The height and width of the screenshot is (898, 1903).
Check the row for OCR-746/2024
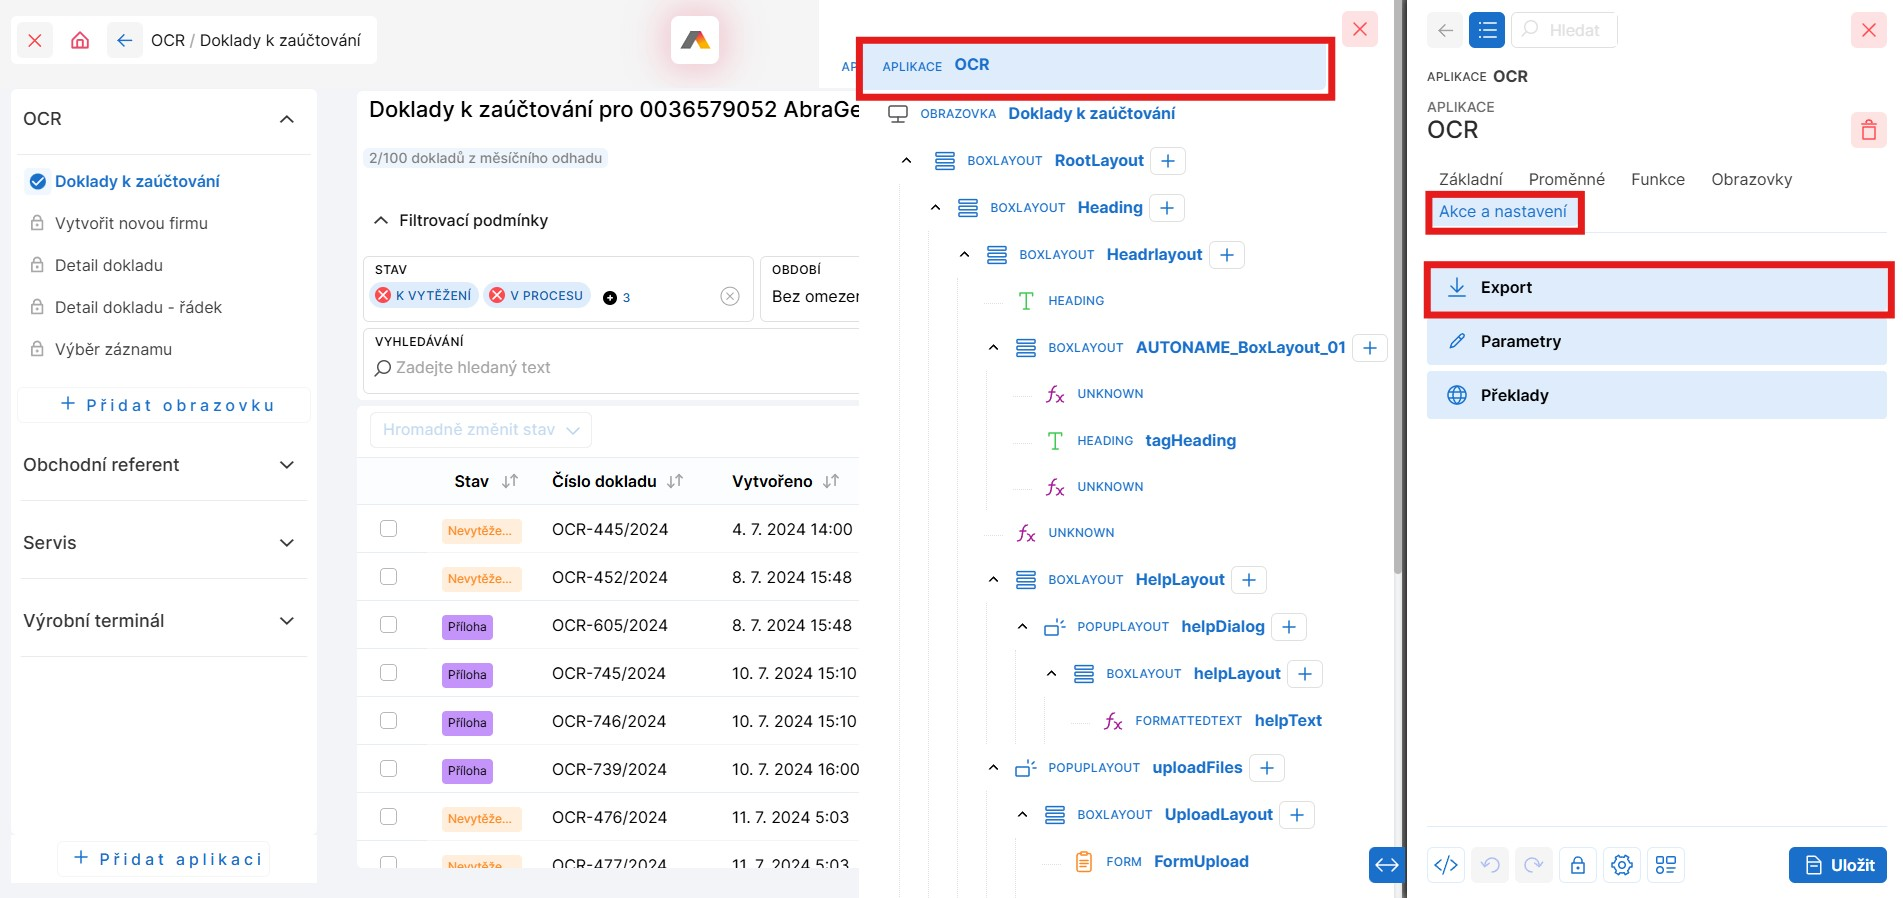pos(389,721)
